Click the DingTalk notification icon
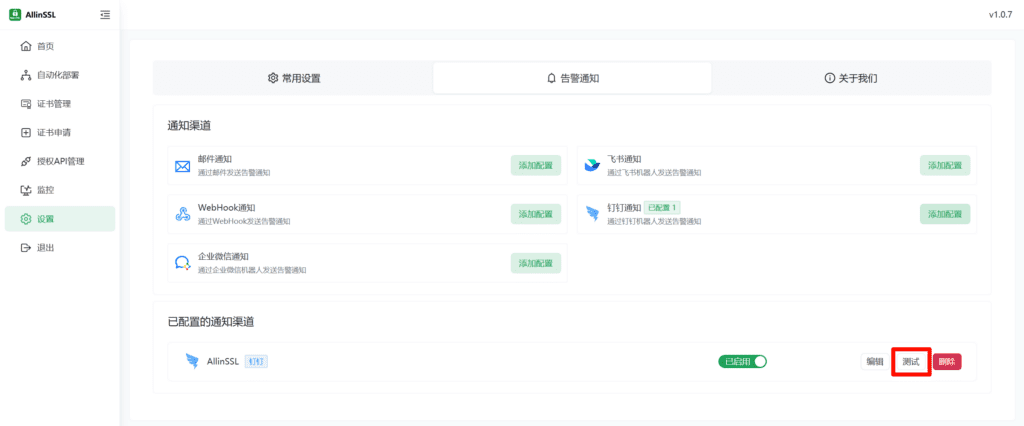 592,214
